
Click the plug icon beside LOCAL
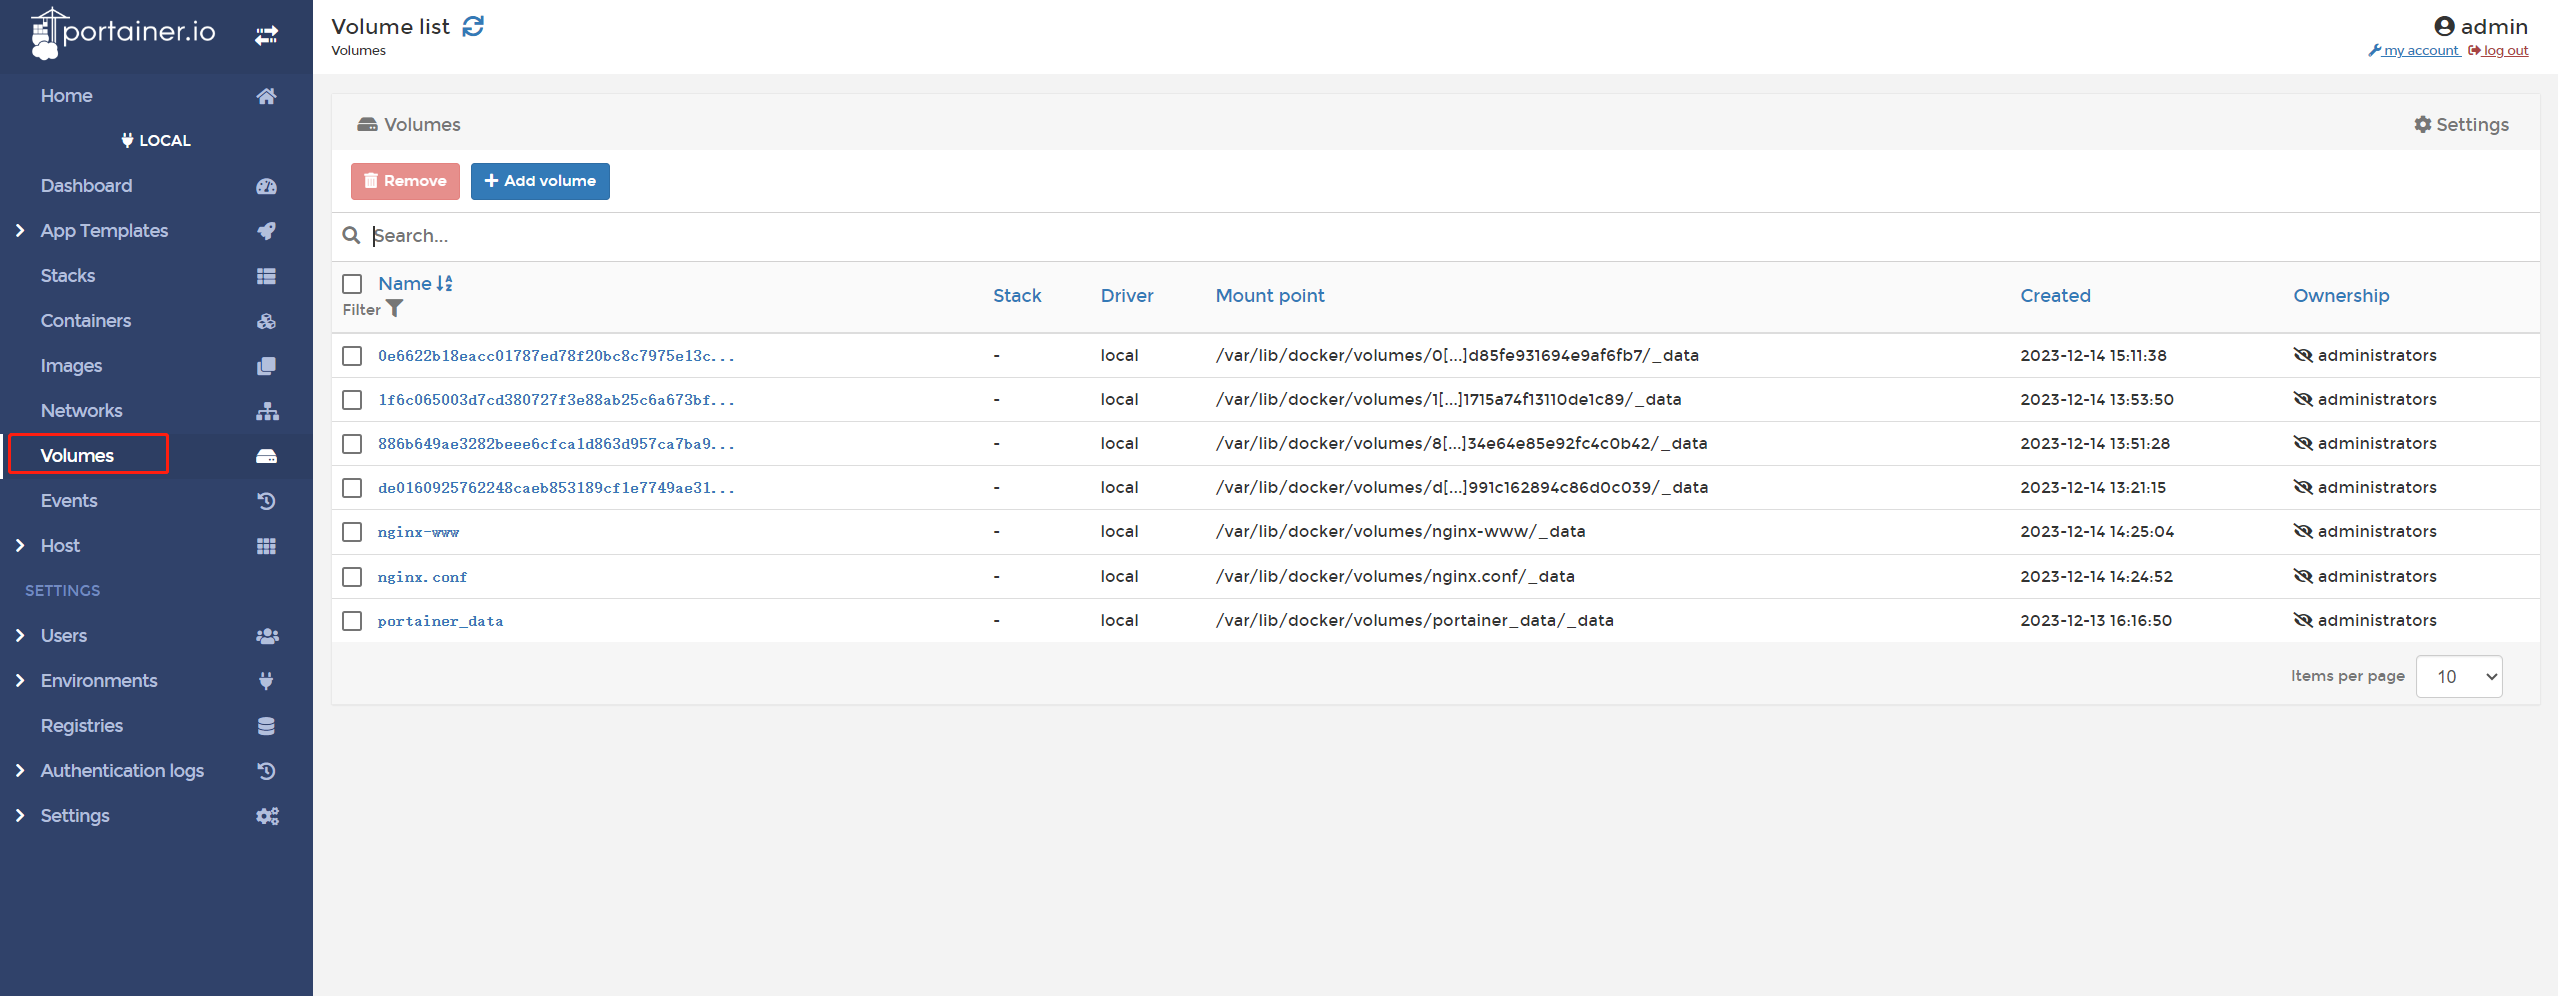click(x=127, y=140)
